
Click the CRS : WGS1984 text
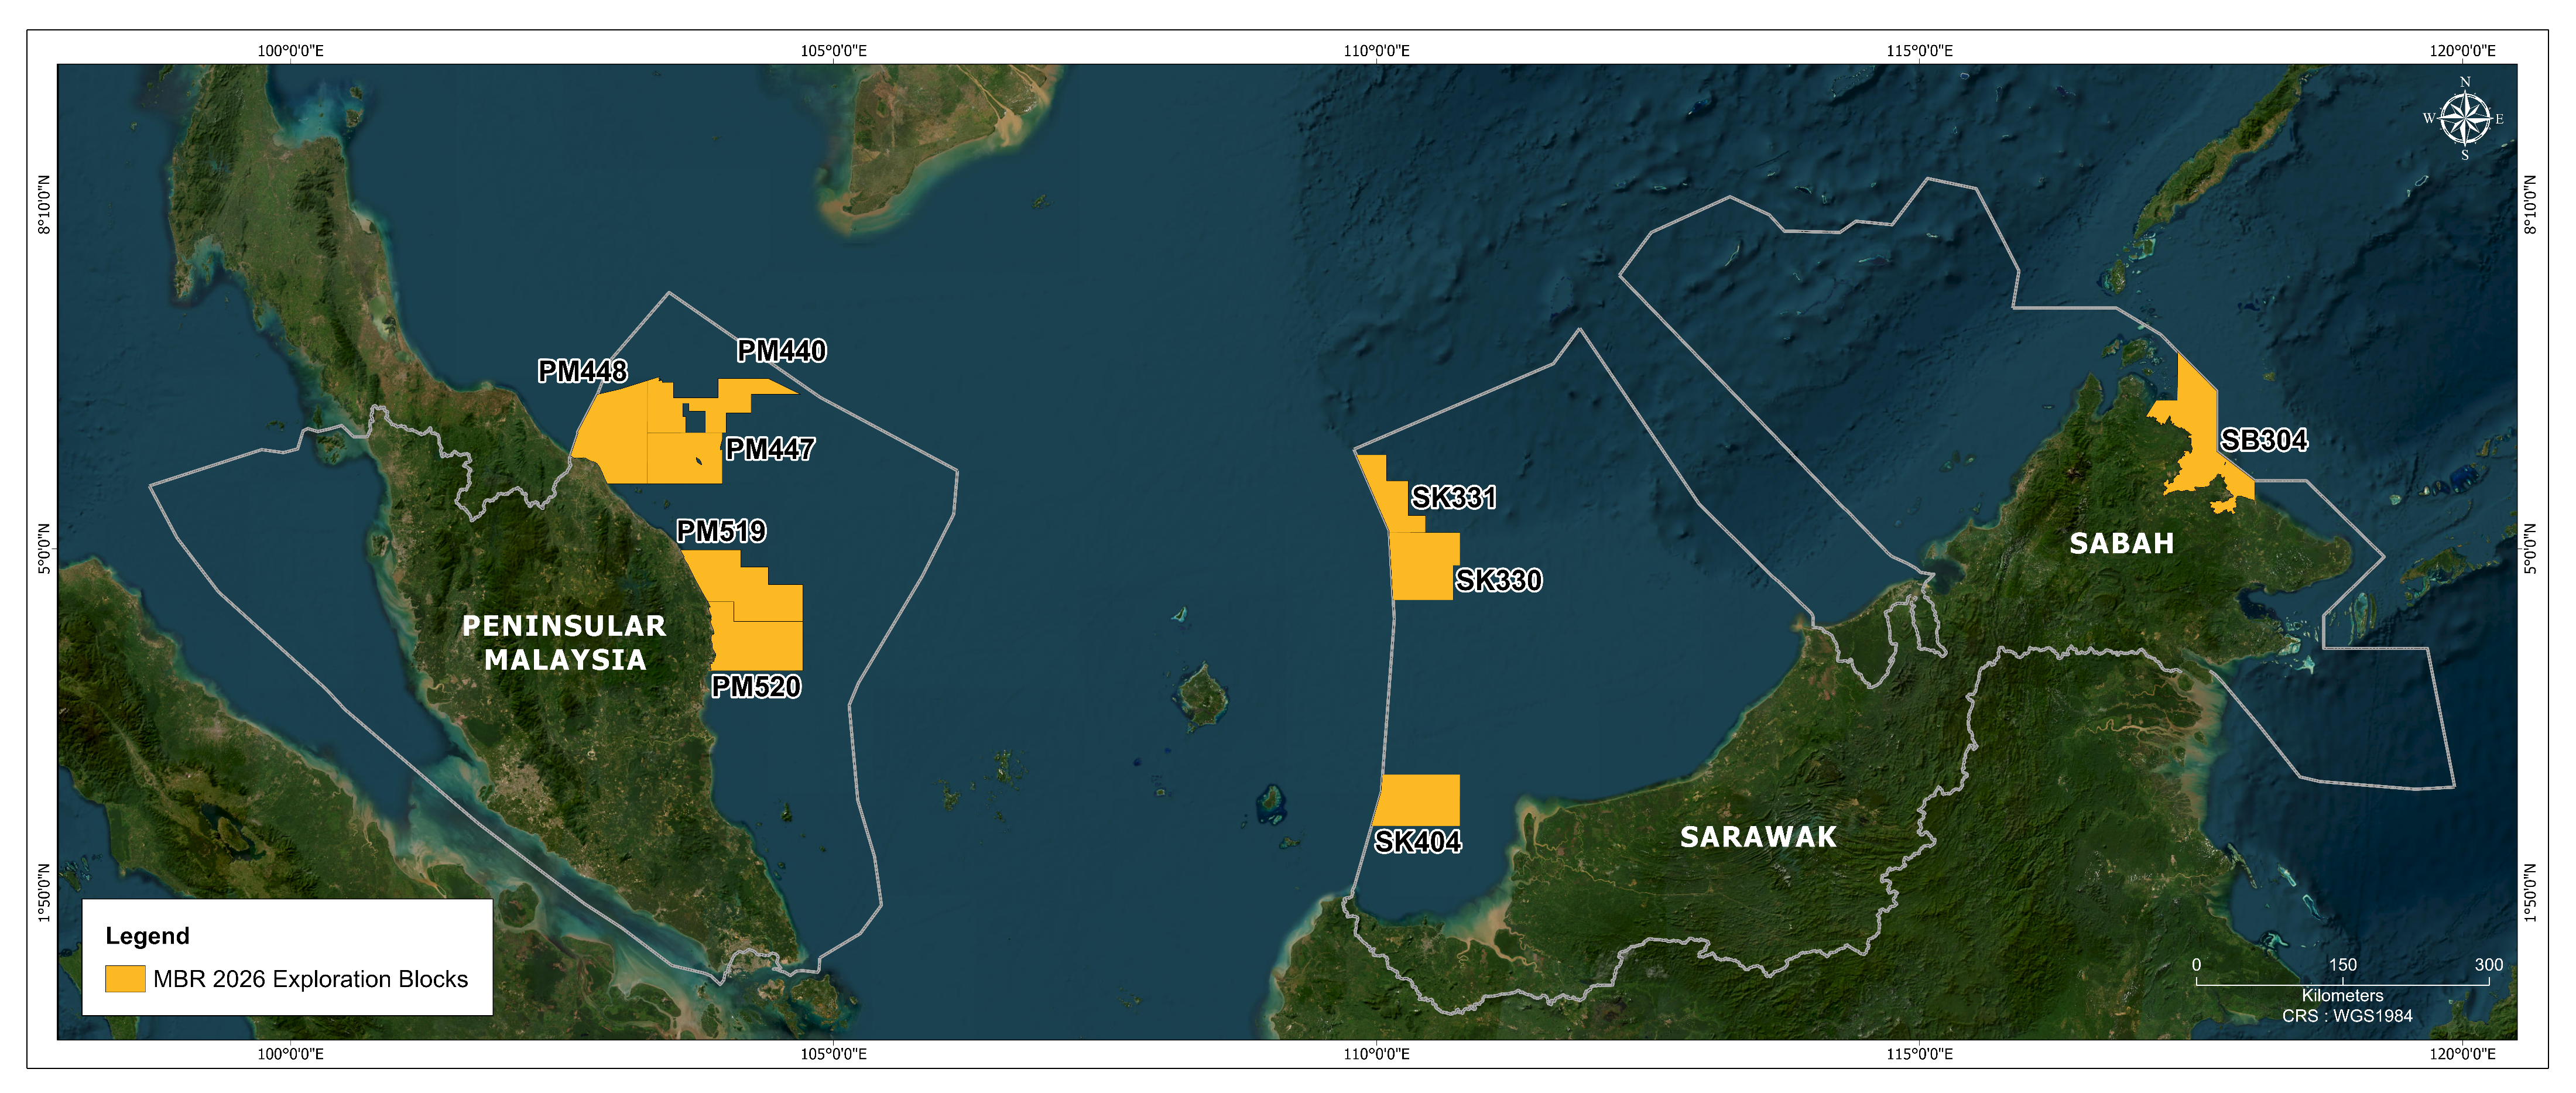(2346, 1015)
